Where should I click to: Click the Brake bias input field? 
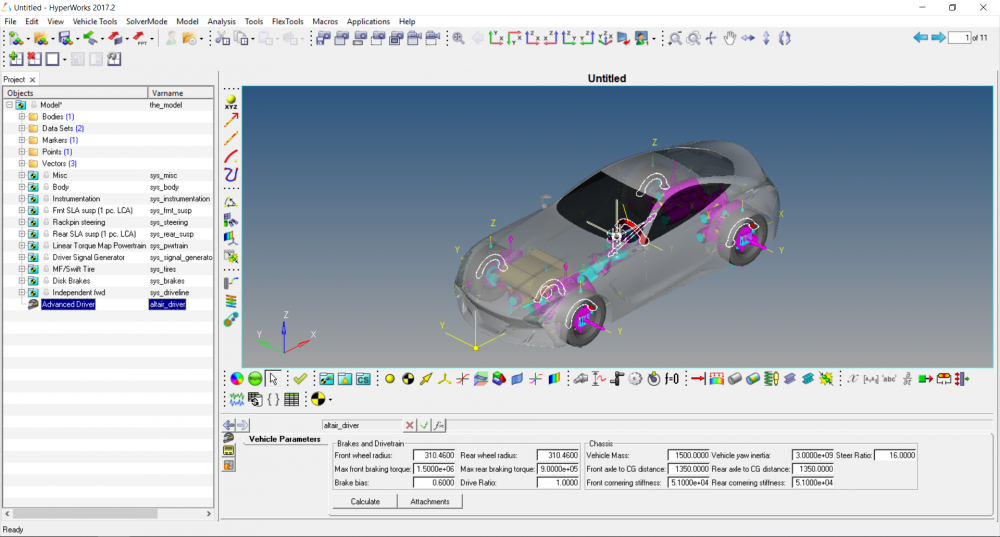pos(434,483)
